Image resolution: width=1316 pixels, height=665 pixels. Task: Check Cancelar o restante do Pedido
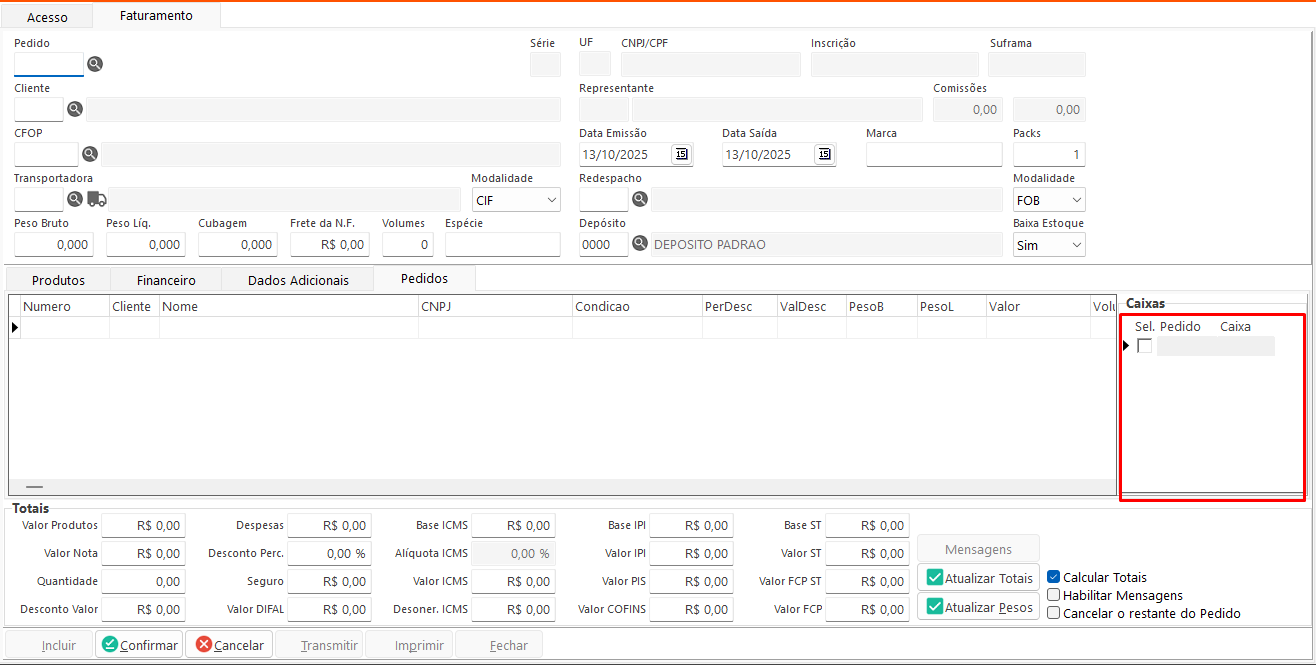click(x=1053, y=613)
